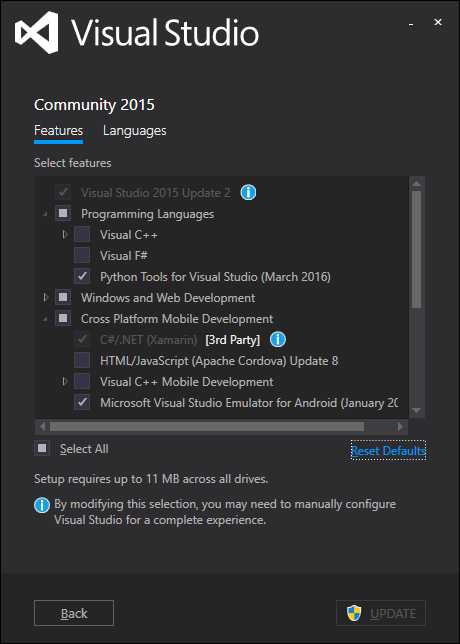Enable the Visual F# checkbox
This screenshot has height=644, width=460.
(x=82, y=255)
